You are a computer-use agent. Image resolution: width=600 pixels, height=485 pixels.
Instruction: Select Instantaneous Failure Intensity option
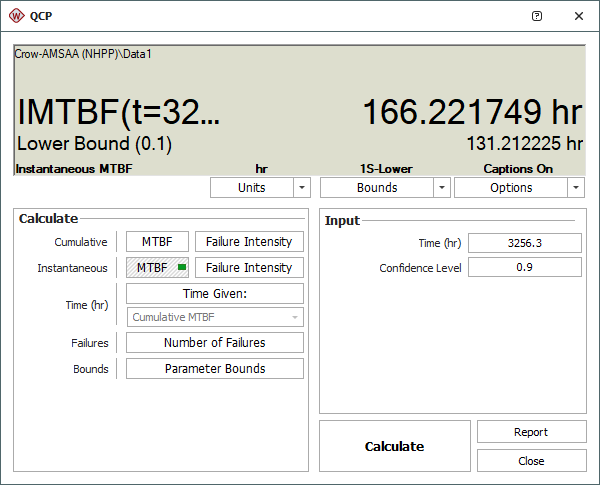click(249, 267)
